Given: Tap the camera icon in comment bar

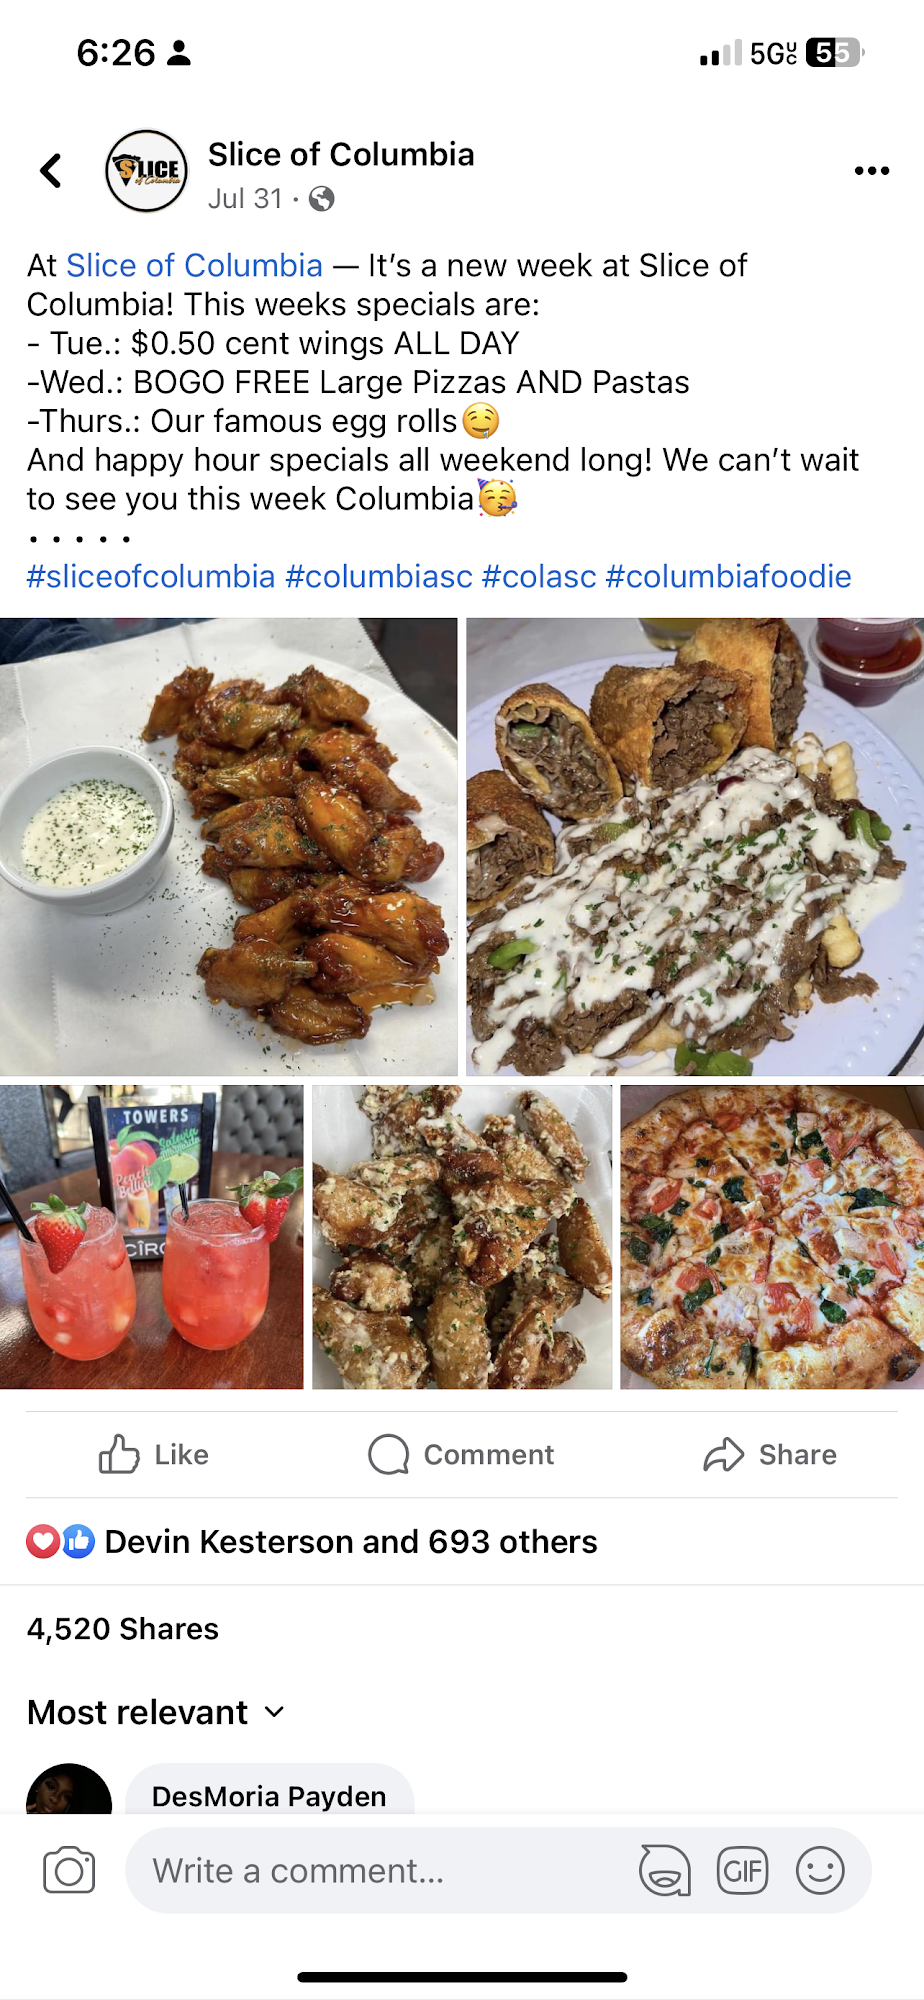Looking at the screenshot, I should coord(69,1871).
